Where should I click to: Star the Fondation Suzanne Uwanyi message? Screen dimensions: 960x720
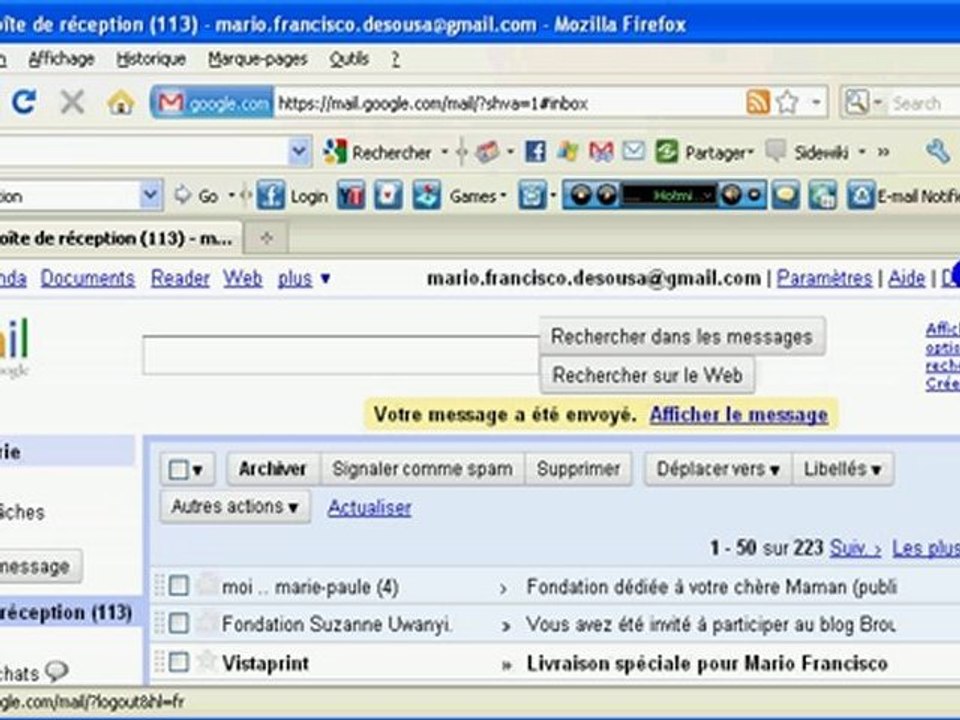tap(208, 623)
